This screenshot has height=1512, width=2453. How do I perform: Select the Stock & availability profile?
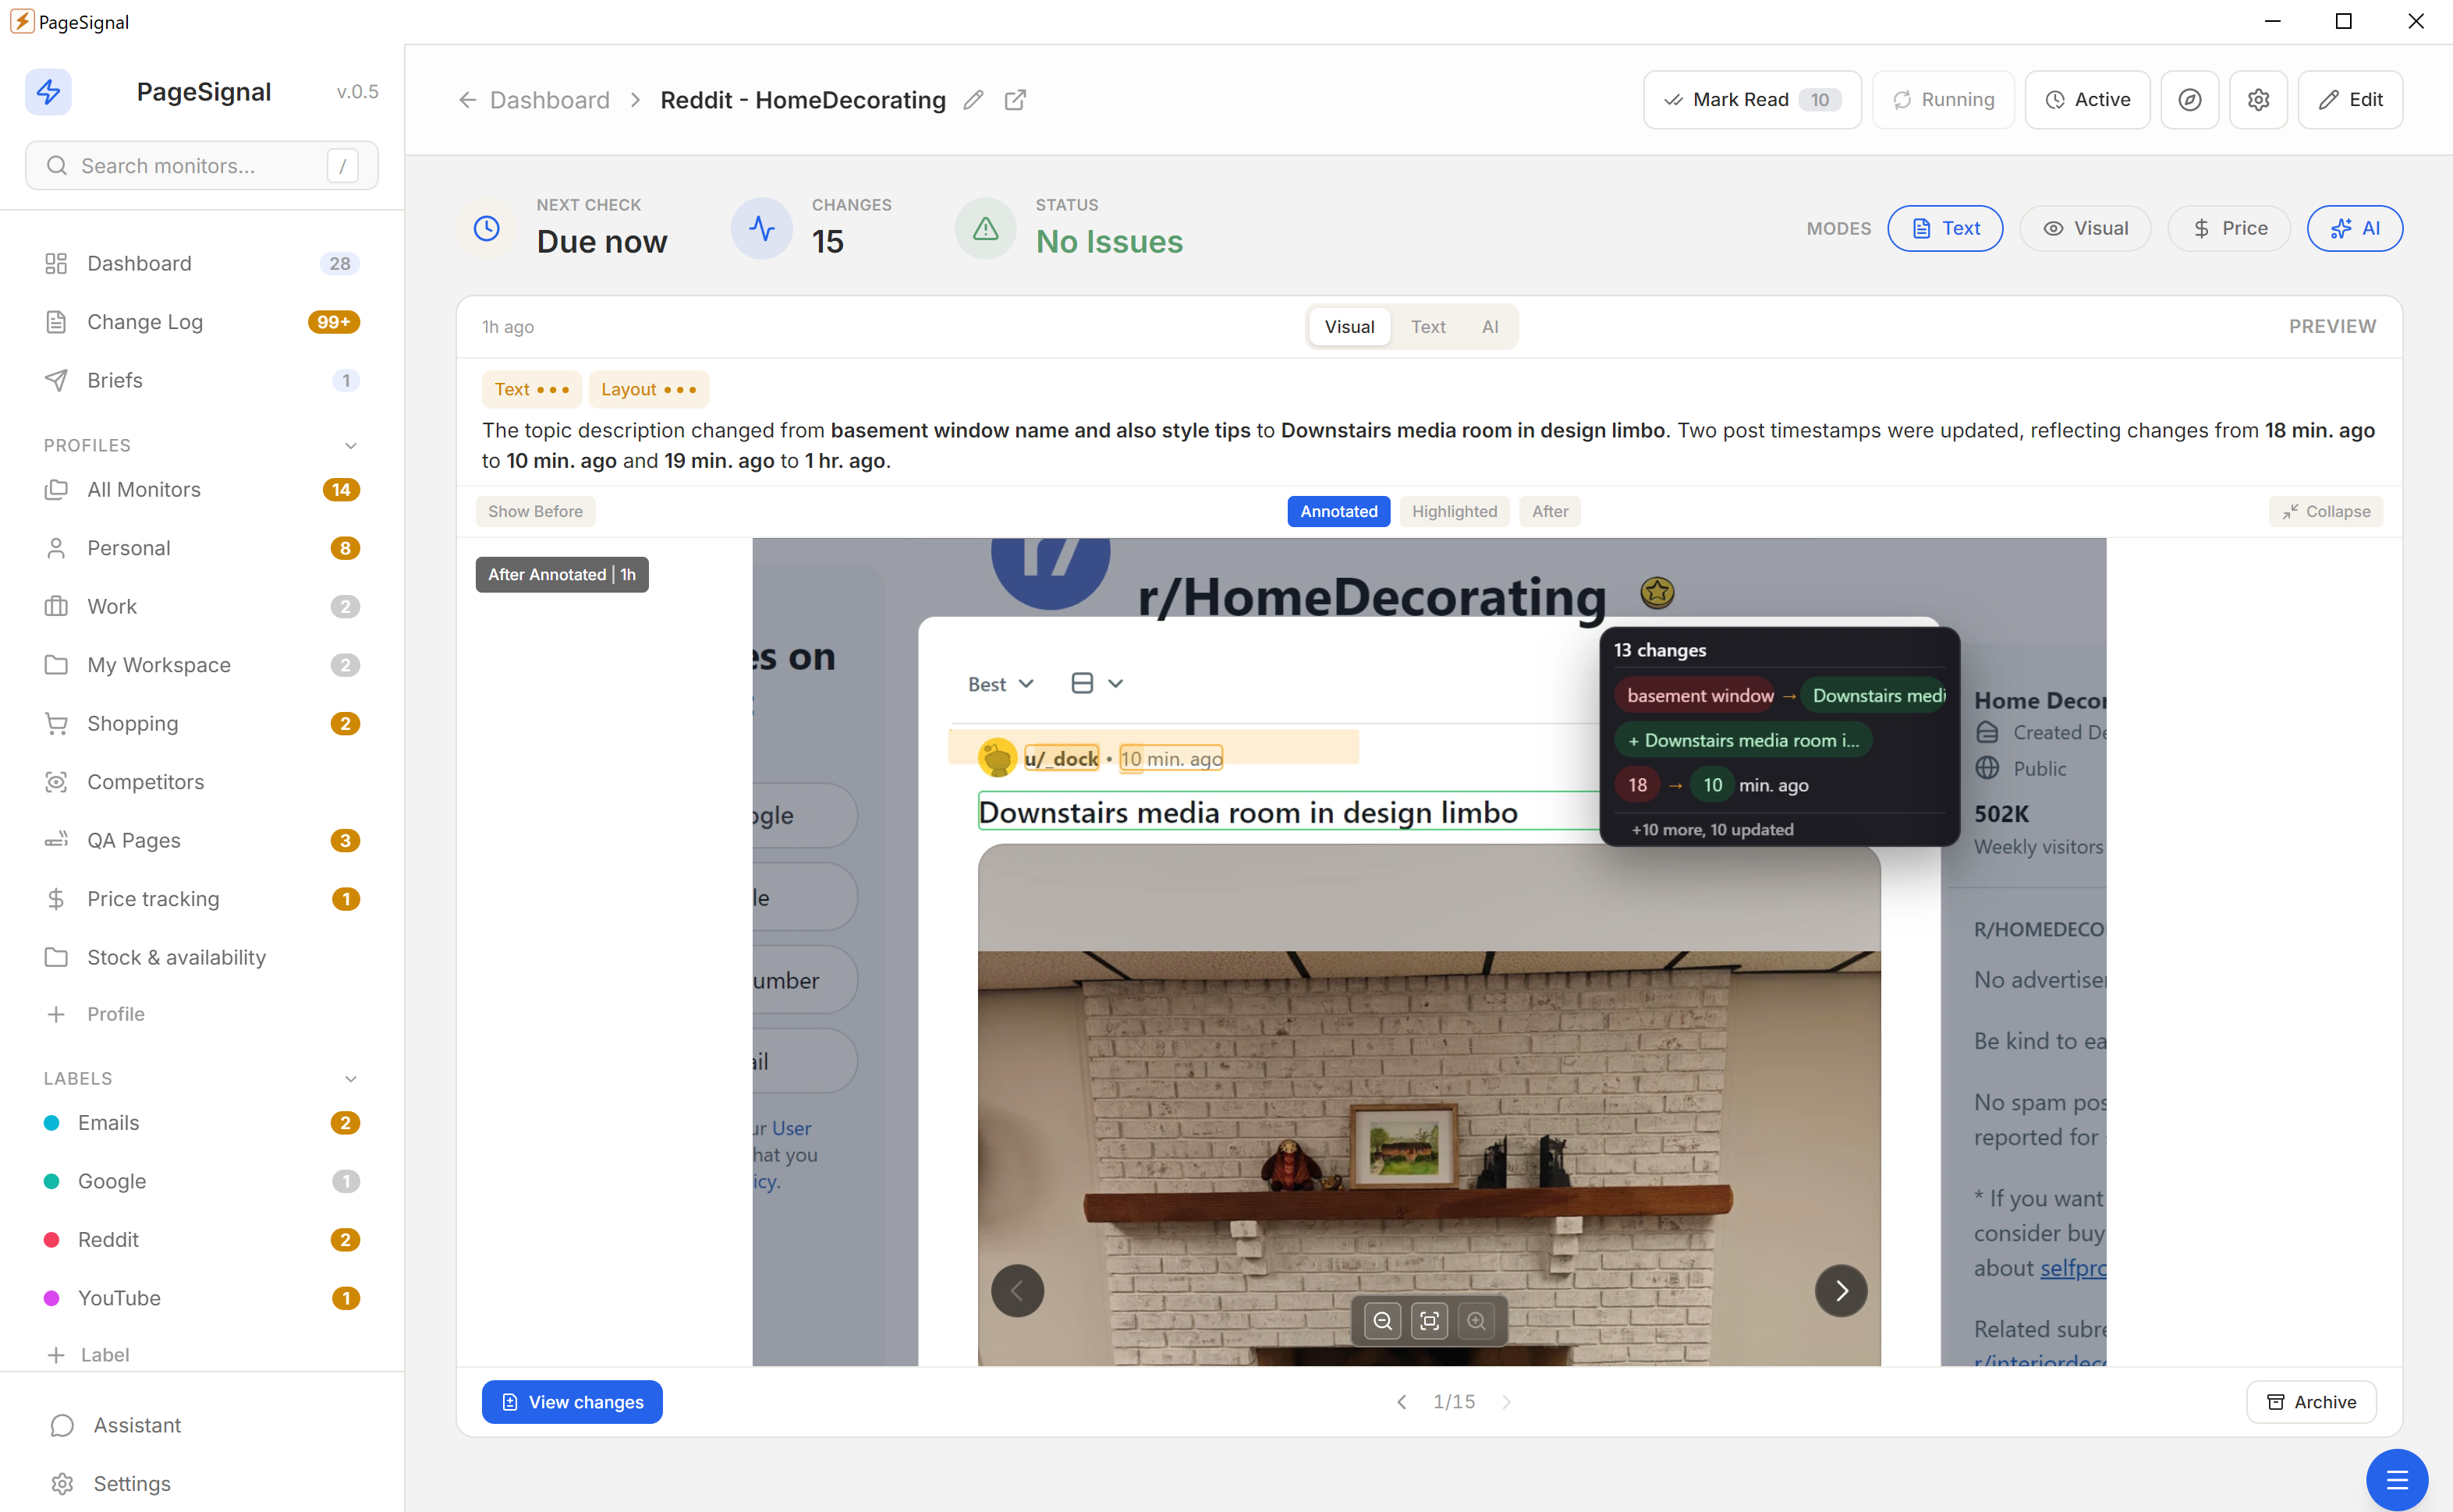pyautogui.click(x=202, y=958)
